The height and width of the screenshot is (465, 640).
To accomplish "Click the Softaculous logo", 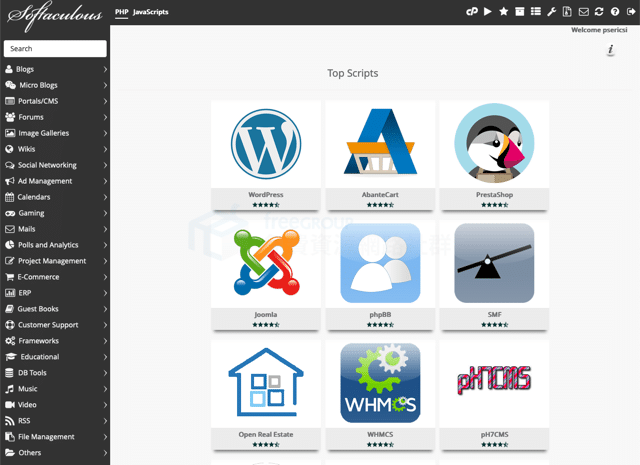I will 55,16.
